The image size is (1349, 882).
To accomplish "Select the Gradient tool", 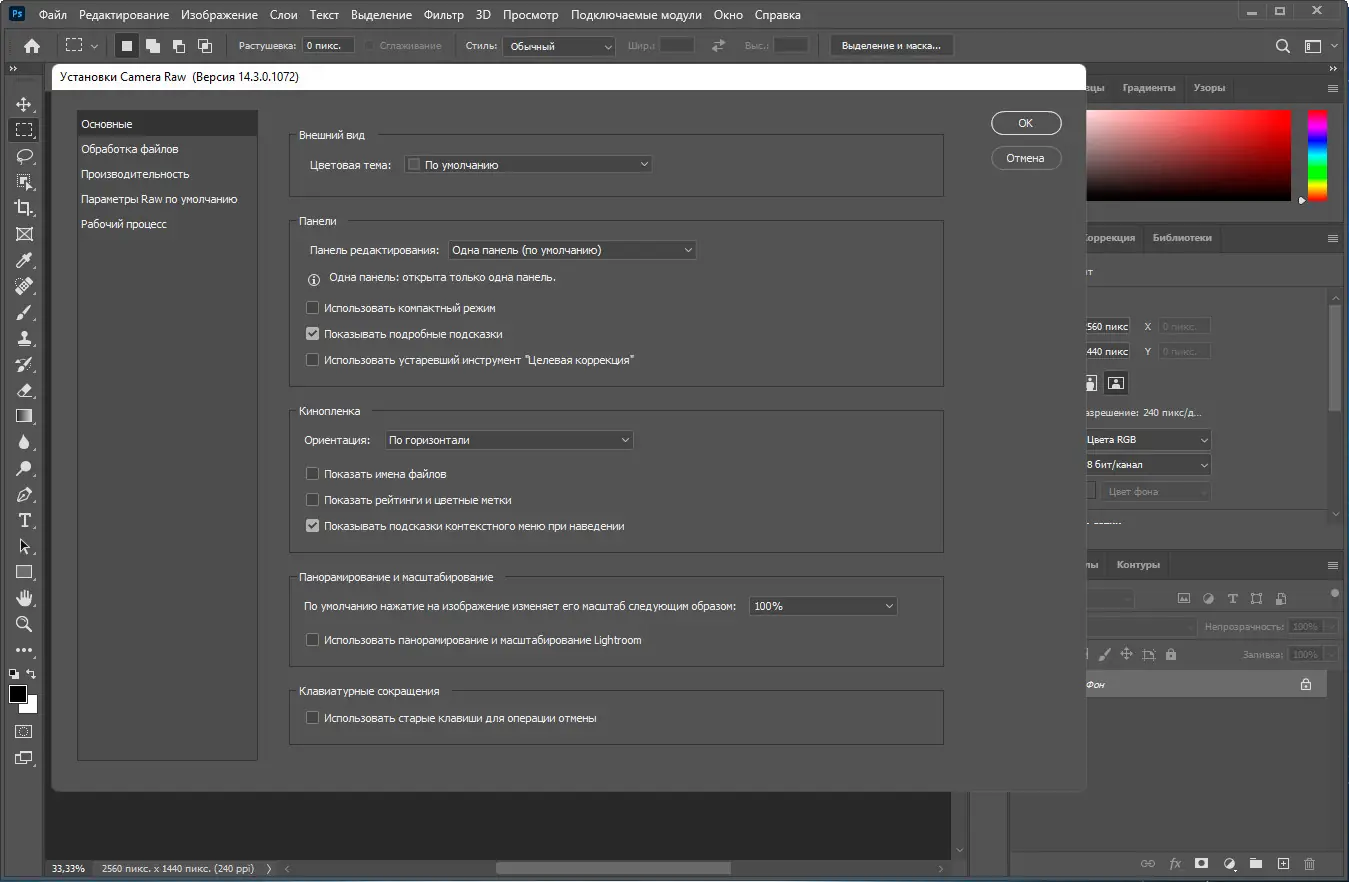I will (24, 416).
